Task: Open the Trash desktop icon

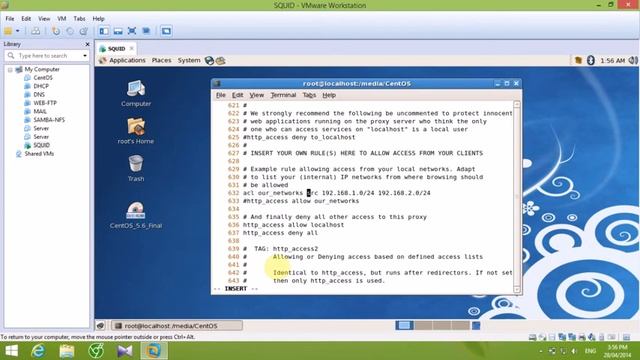Action: tap(136, 168)
